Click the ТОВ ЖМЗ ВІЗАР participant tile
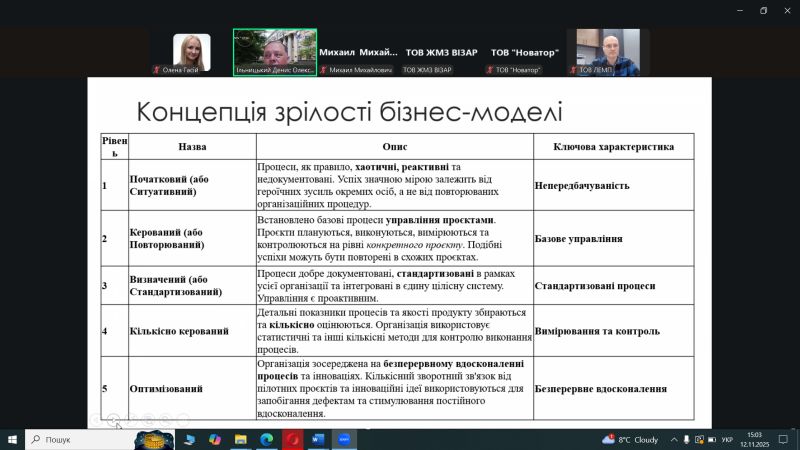Viewport: 800px width, 450px height. pyautogui.click(x=441, y=52)
